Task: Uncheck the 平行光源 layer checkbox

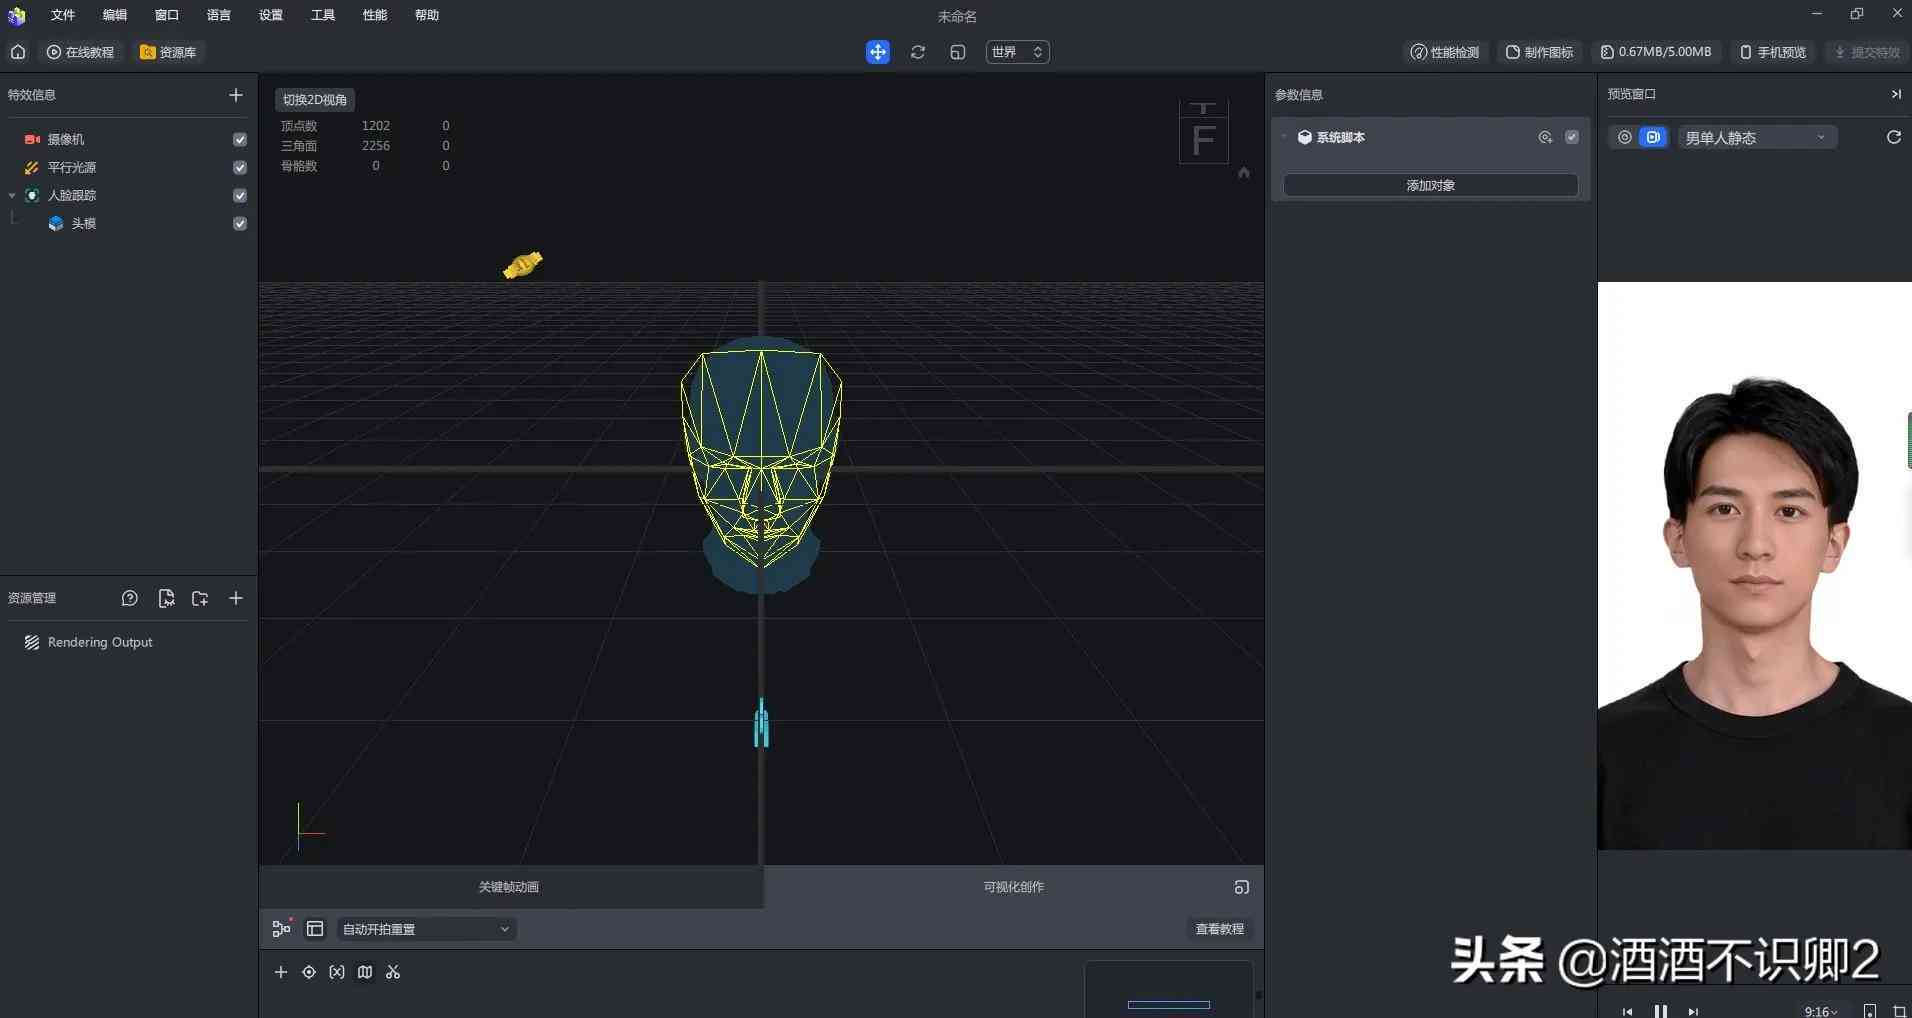Action: [x=240, y=168]
